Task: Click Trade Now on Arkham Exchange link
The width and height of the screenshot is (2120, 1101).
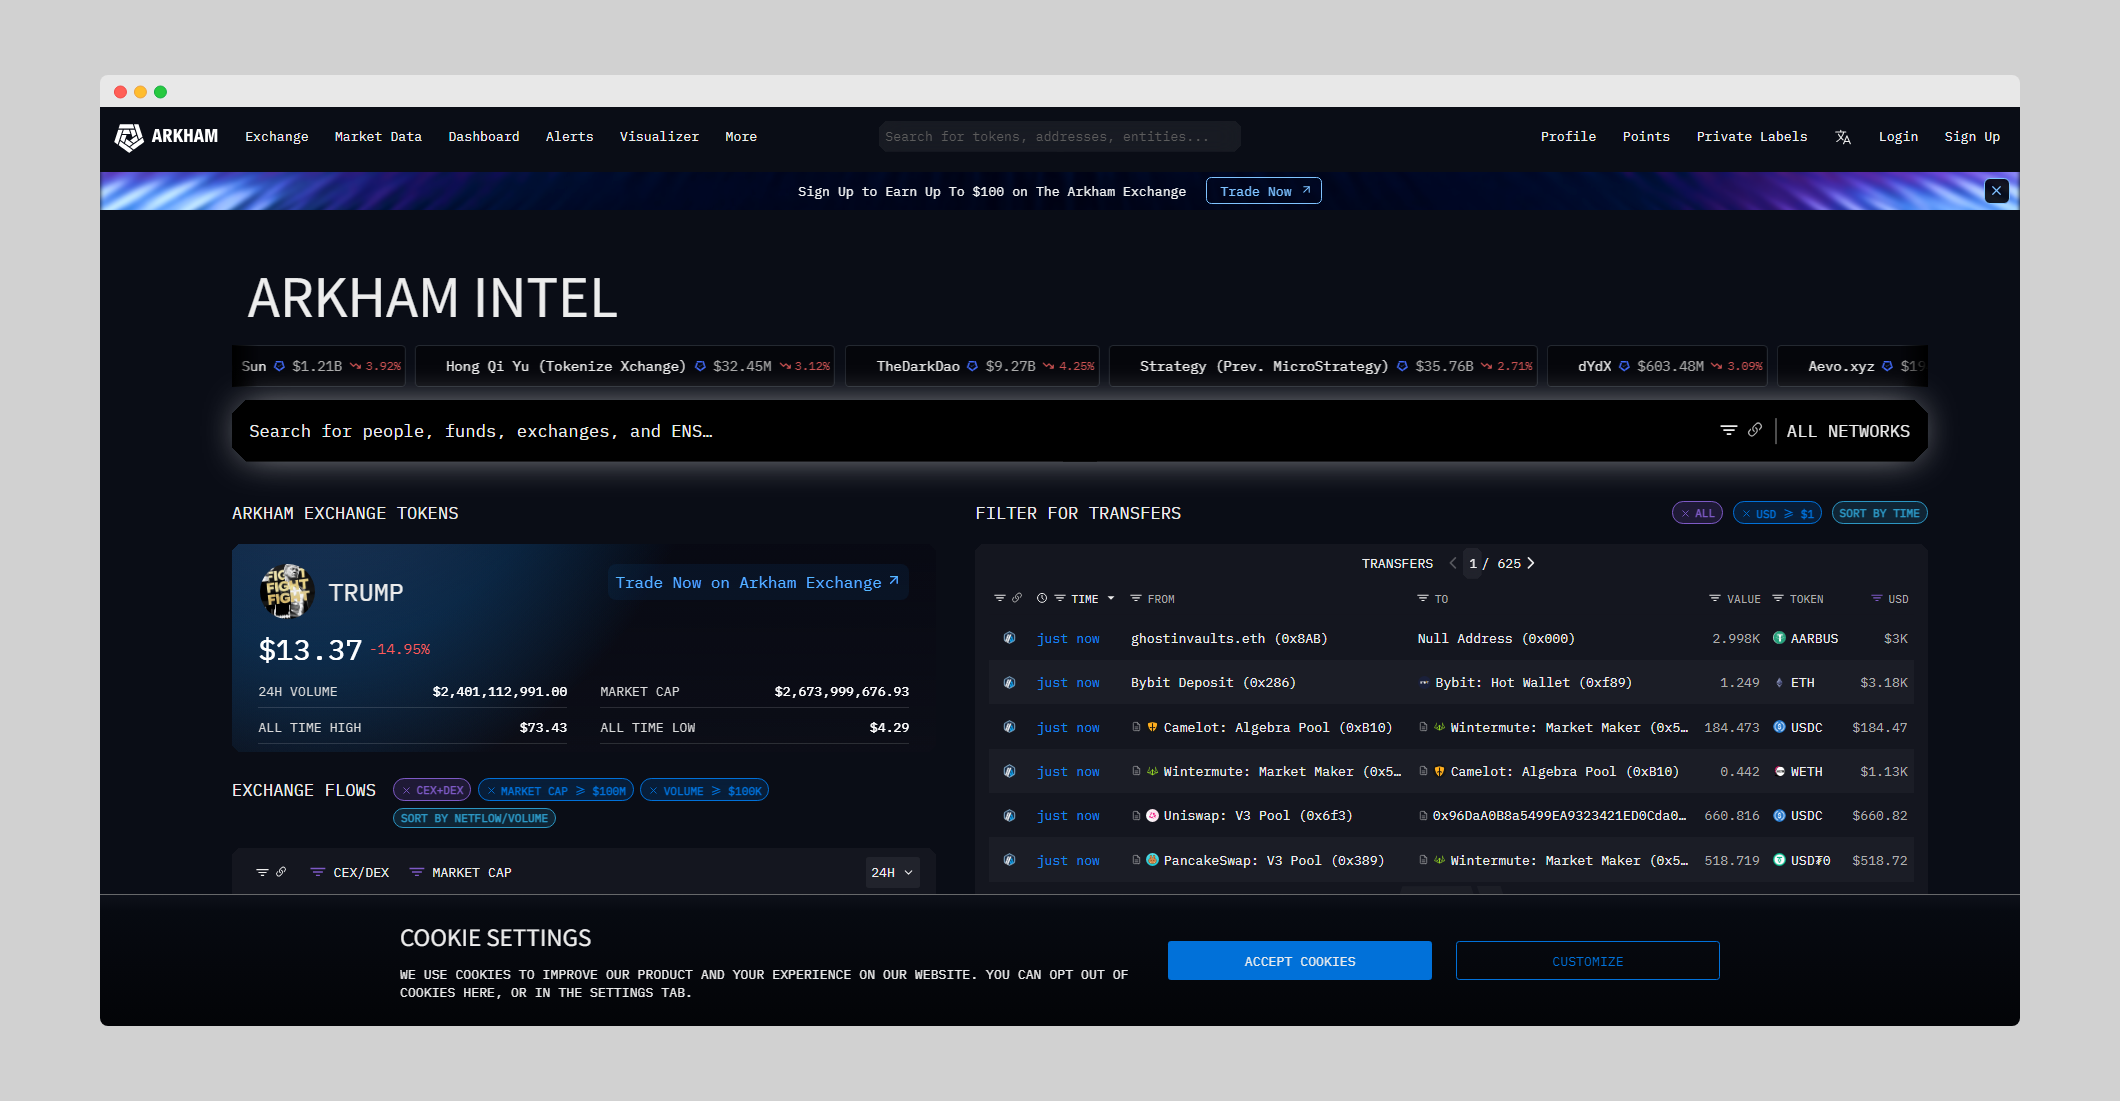Action: [x=757, y=583]
